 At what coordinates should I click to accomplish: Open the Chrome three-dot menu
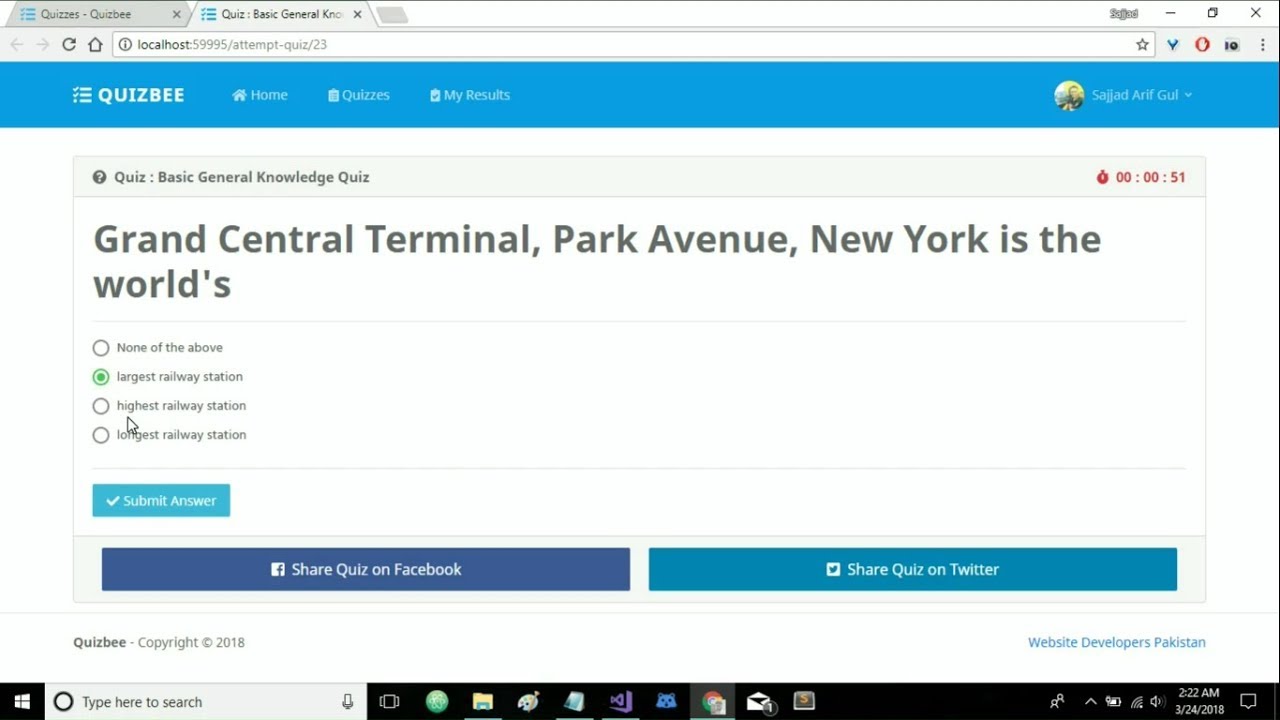[1262, 44]
